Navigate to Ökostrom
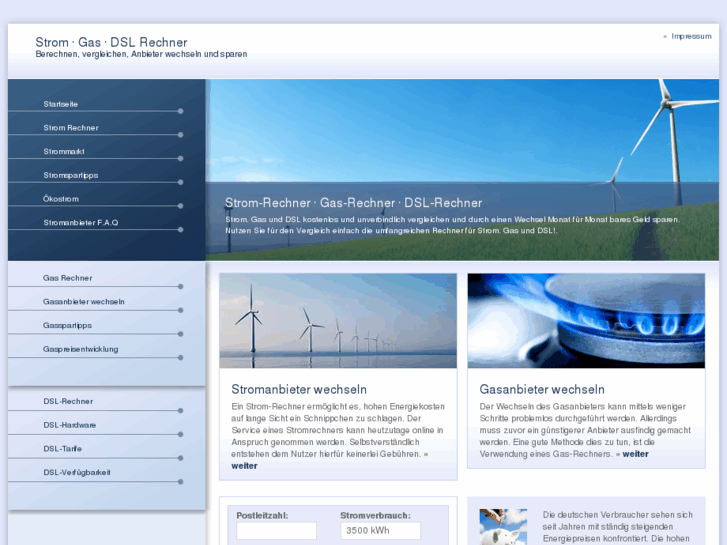The height and width of the screenshot is (545, 727). pyautogui.click(x=61, y=199)
